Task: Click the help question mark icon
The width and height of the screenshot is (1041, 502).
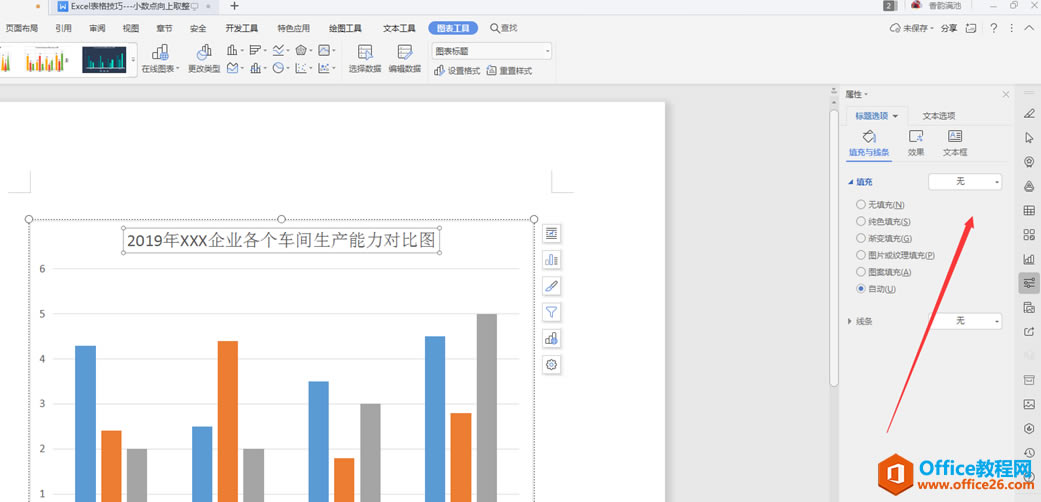Action: [993, 28]
